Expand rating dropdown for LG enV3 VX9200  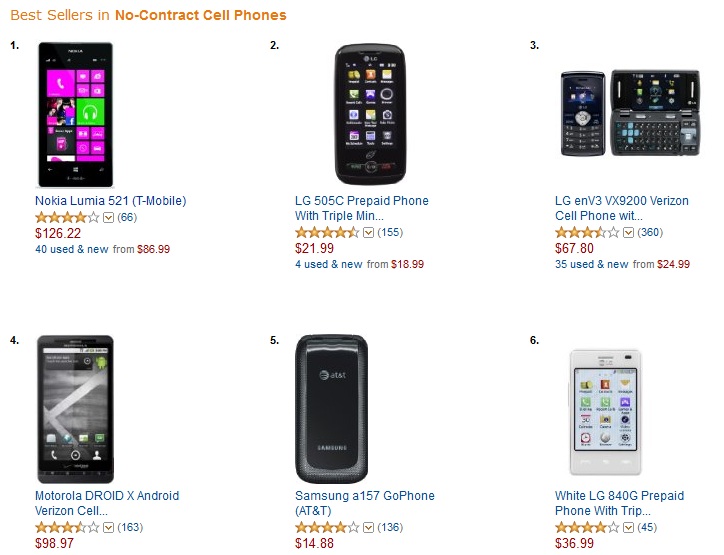629,232
